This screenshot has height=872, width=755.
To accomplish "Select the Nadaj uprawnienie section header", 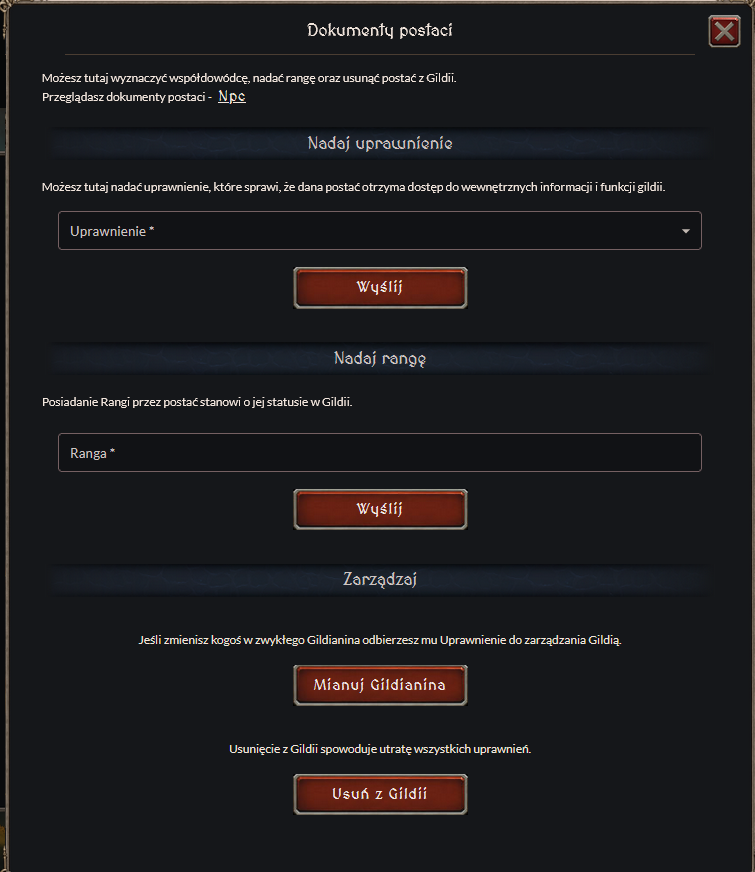I will [379, 144].
